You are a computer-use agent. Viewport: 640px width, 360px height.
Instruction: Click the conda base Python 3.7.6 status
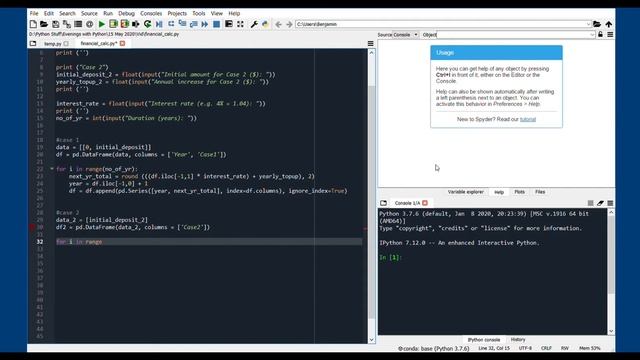[433, 349]
